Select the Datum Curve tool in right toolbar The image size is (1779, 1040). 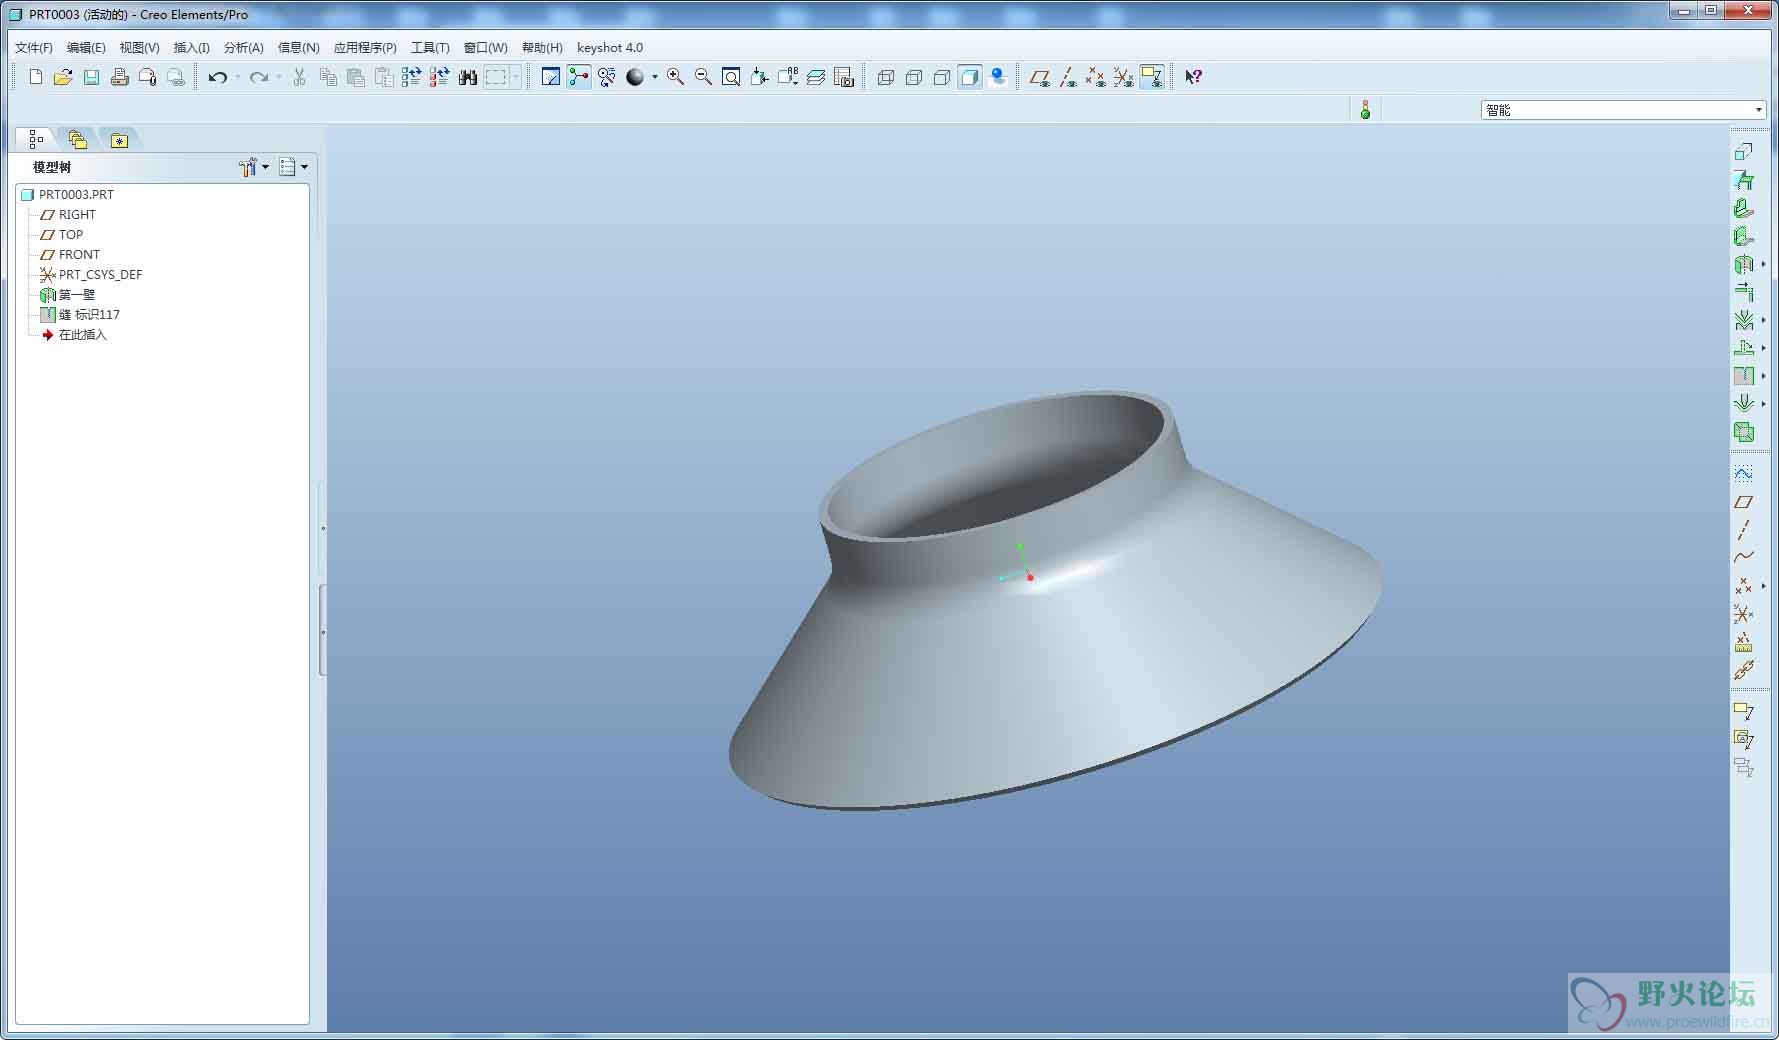click(1743, 557)
